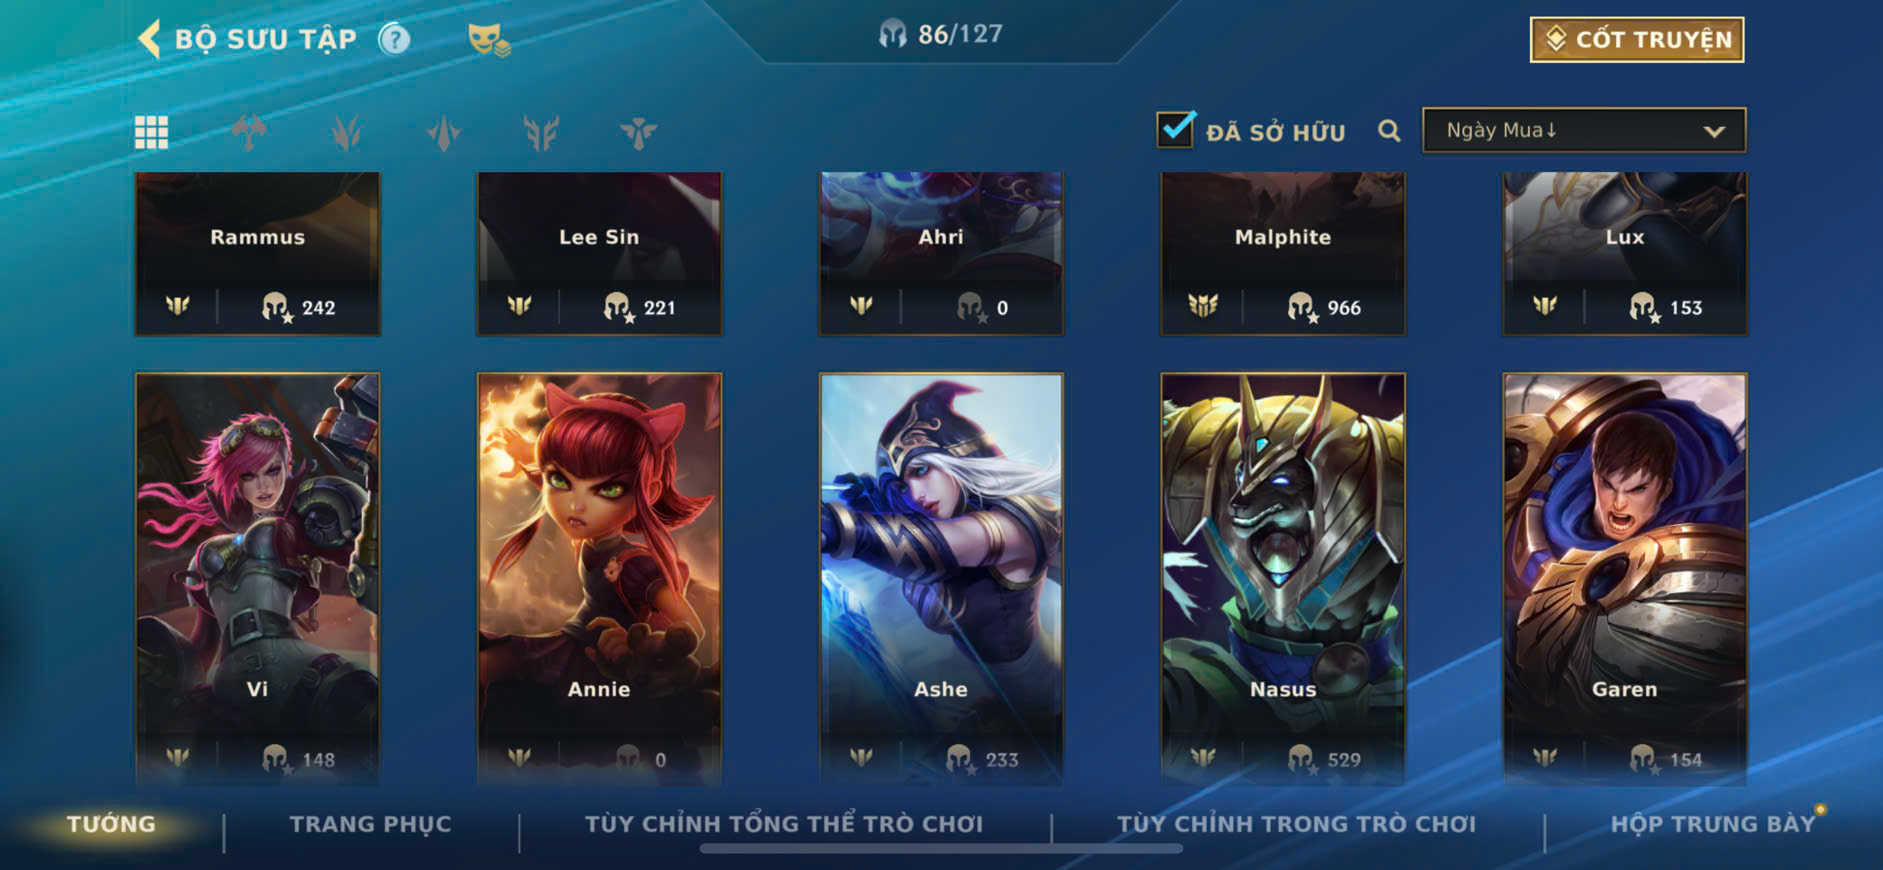1883x870 pixels.
Task: Go back using the Bộ Sưu Tập arrow
Action: [149, 39]
